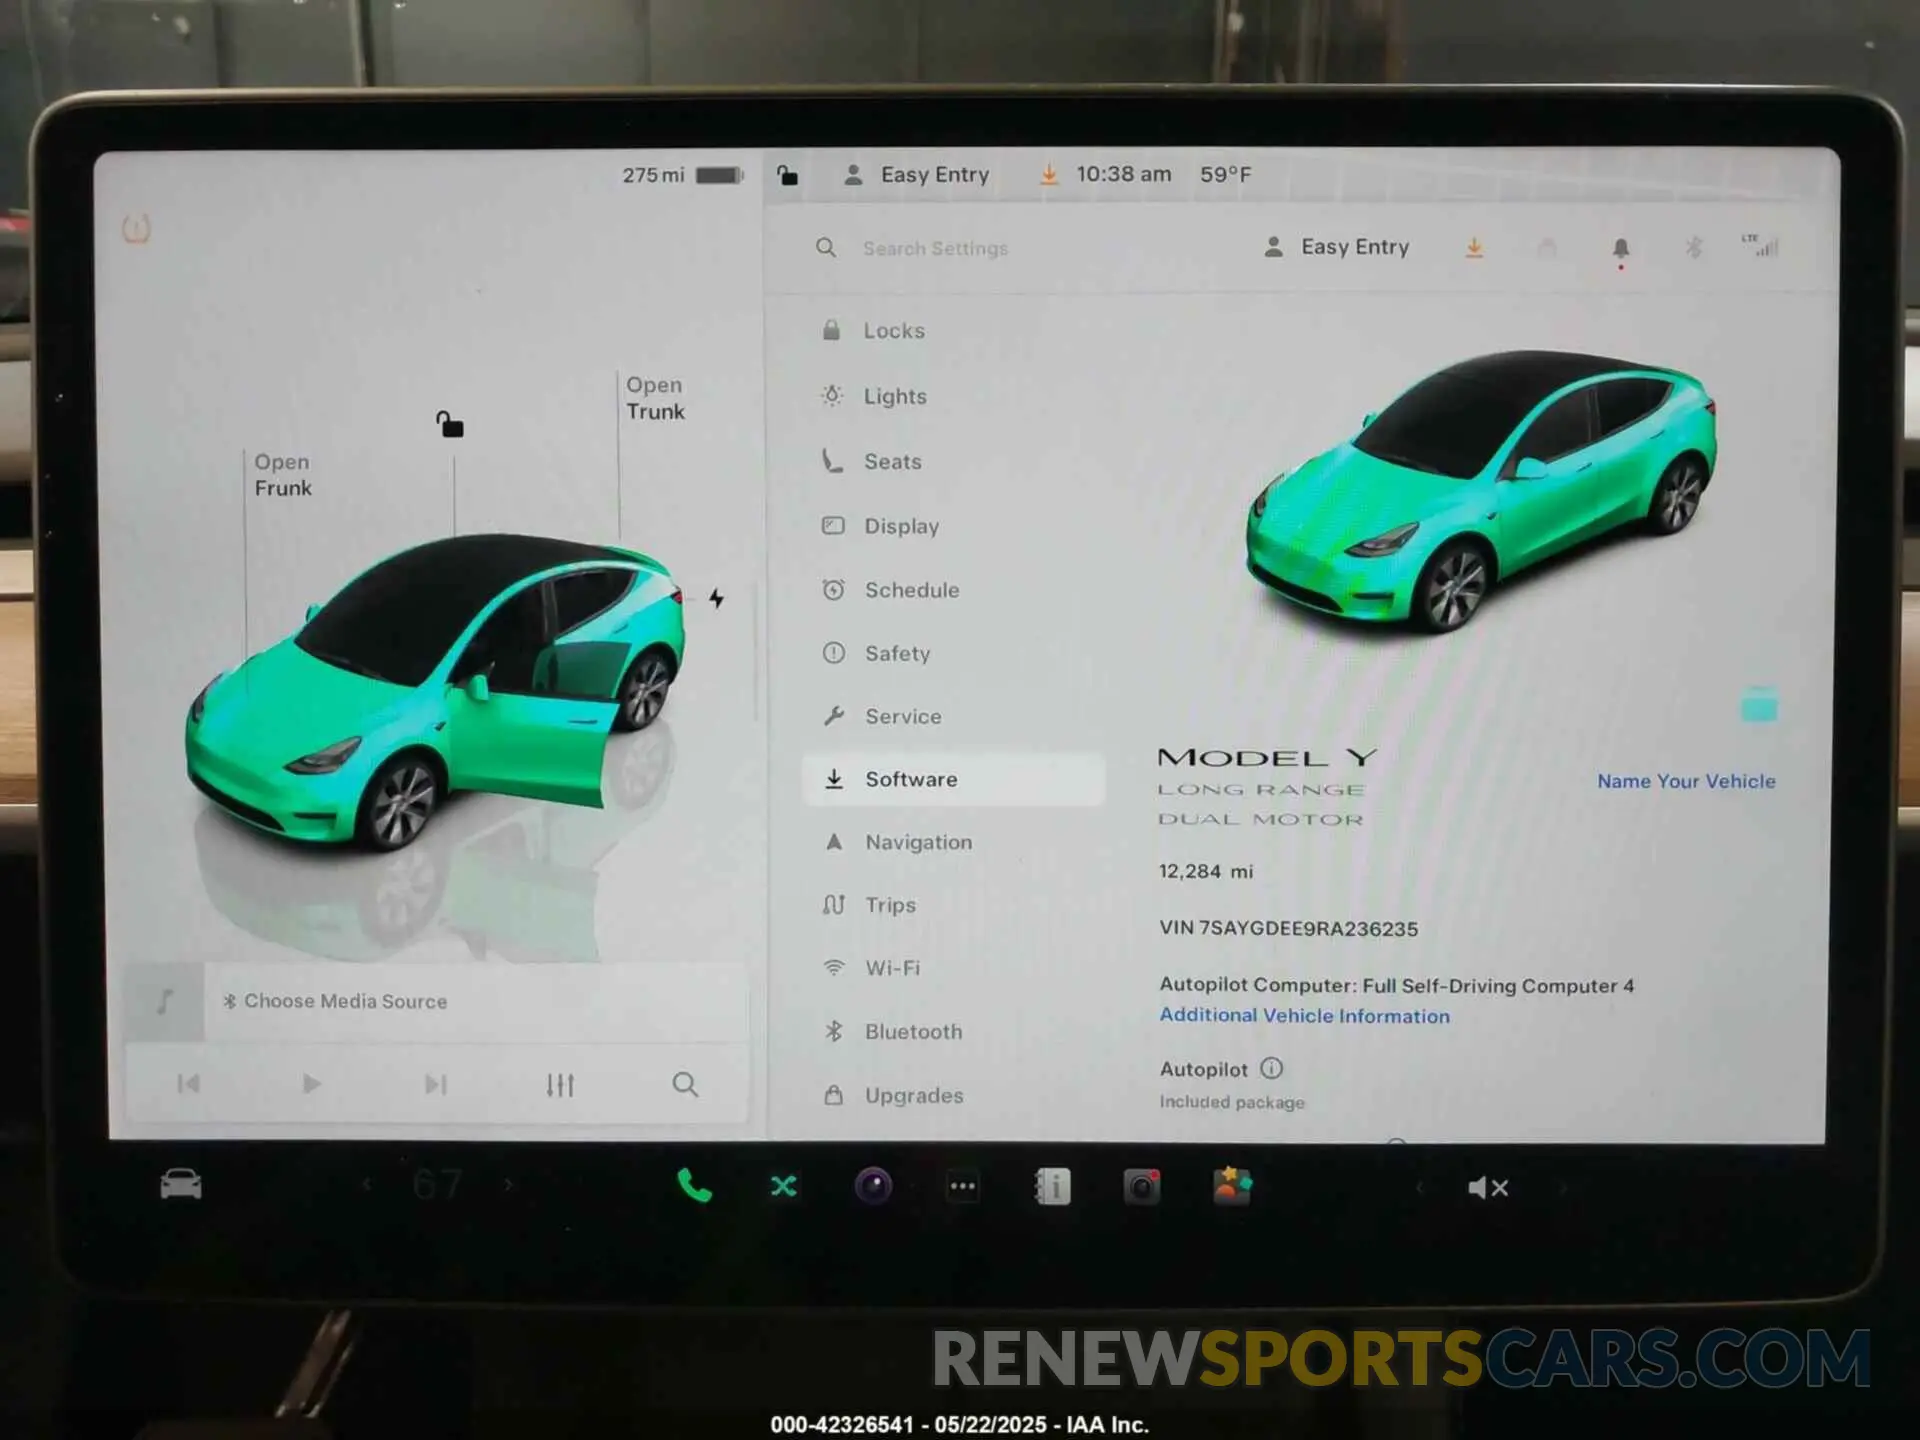
Task: Tap the tire pressure warning icon
Action: [136, 229]
